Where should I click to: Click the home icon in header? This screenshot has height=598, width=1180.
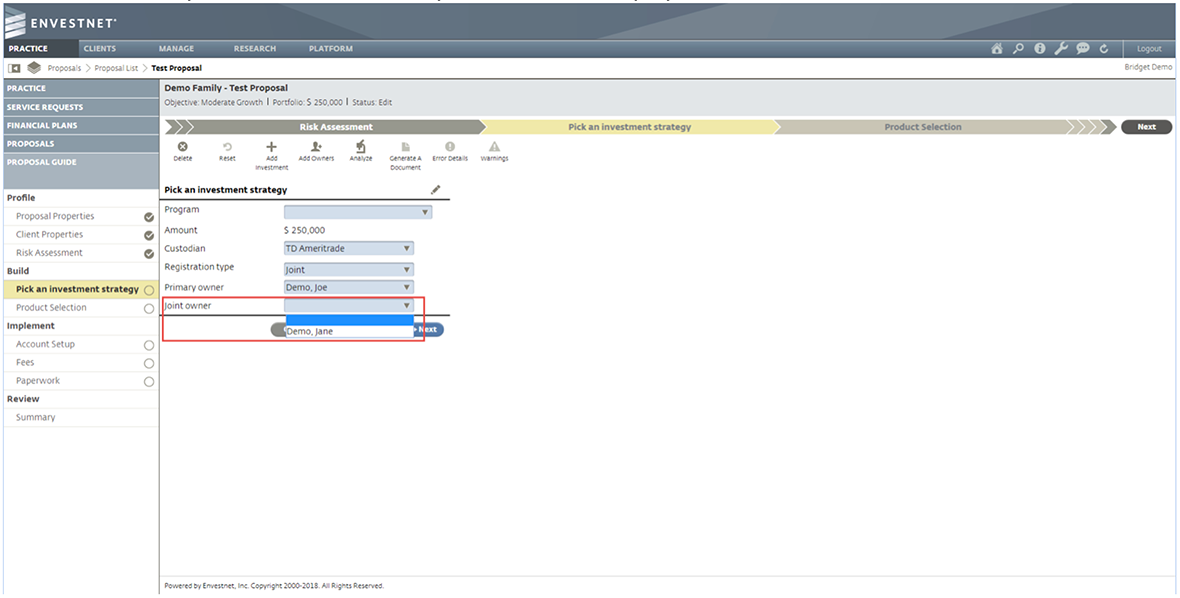(x=997, y=48)
